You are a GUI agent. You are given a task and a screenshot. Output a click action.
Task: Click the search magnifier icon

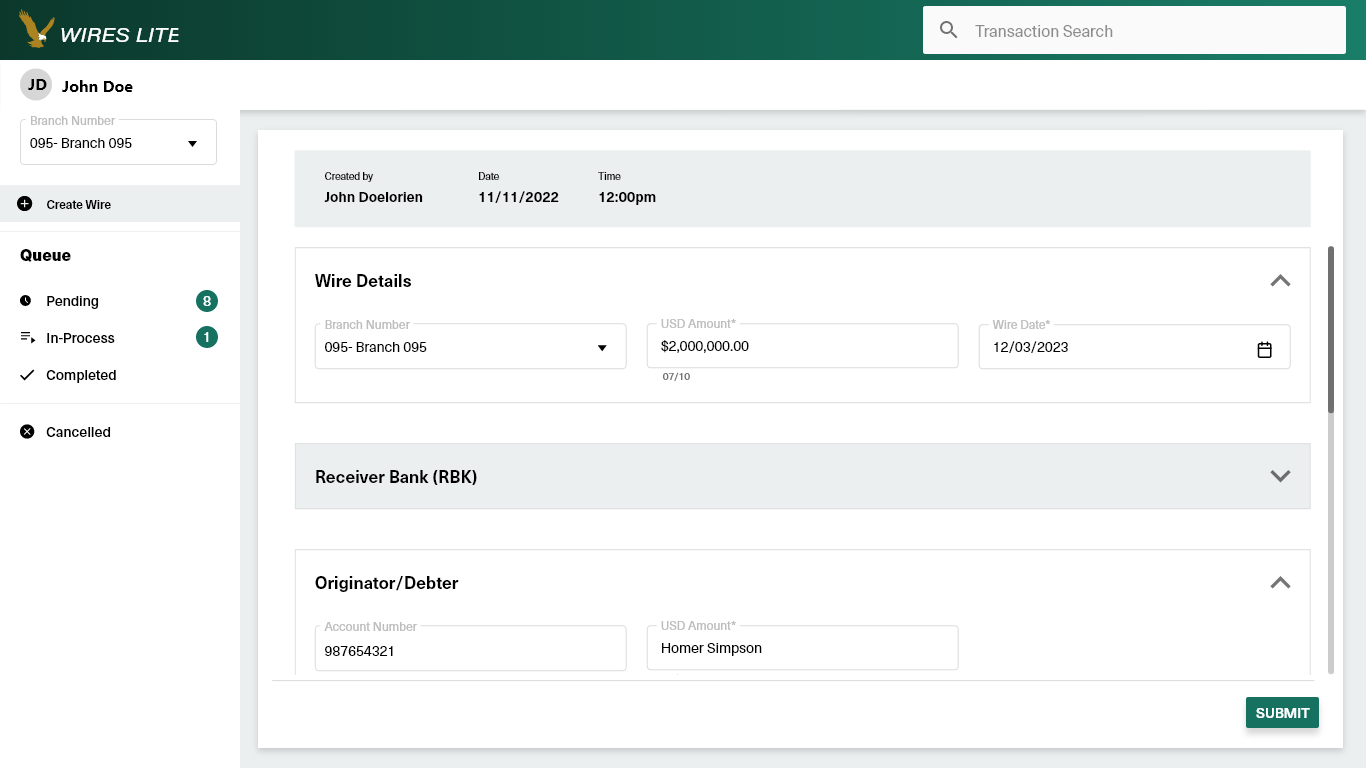click(949, 31)
